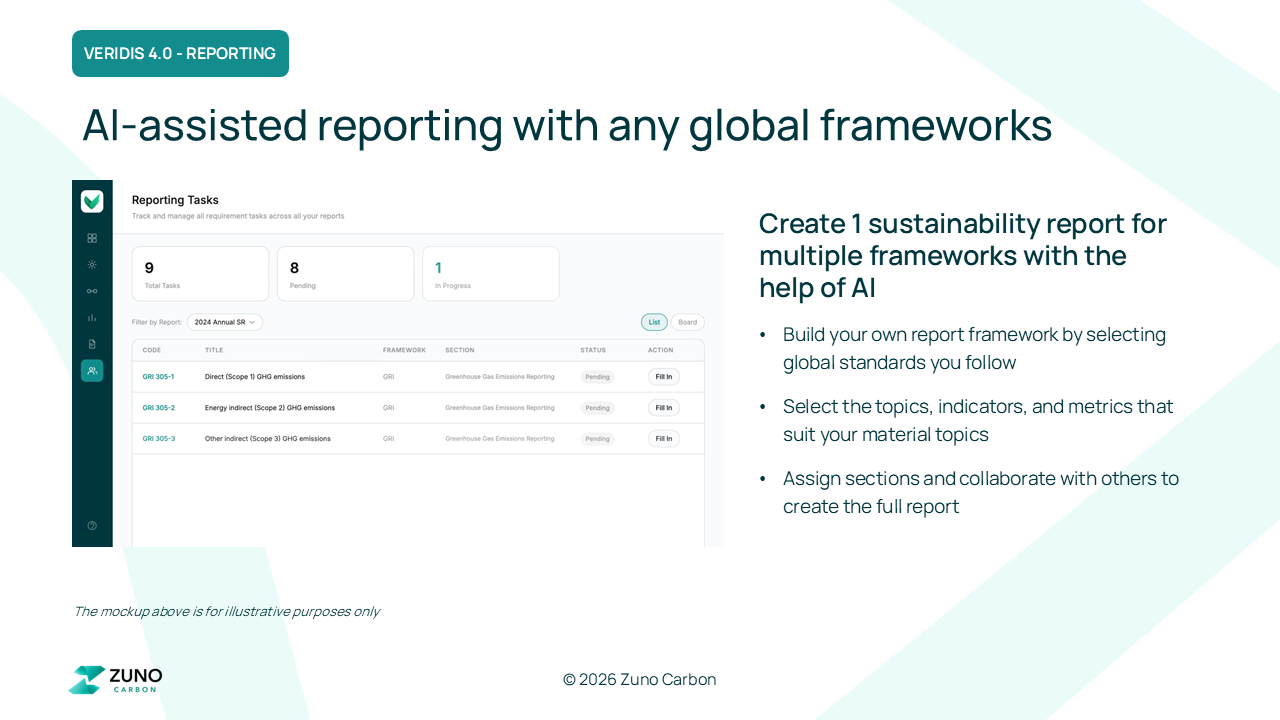Click the STATUS column header
The height and width of the screenshot is (720, 1280).
[593, 350]
